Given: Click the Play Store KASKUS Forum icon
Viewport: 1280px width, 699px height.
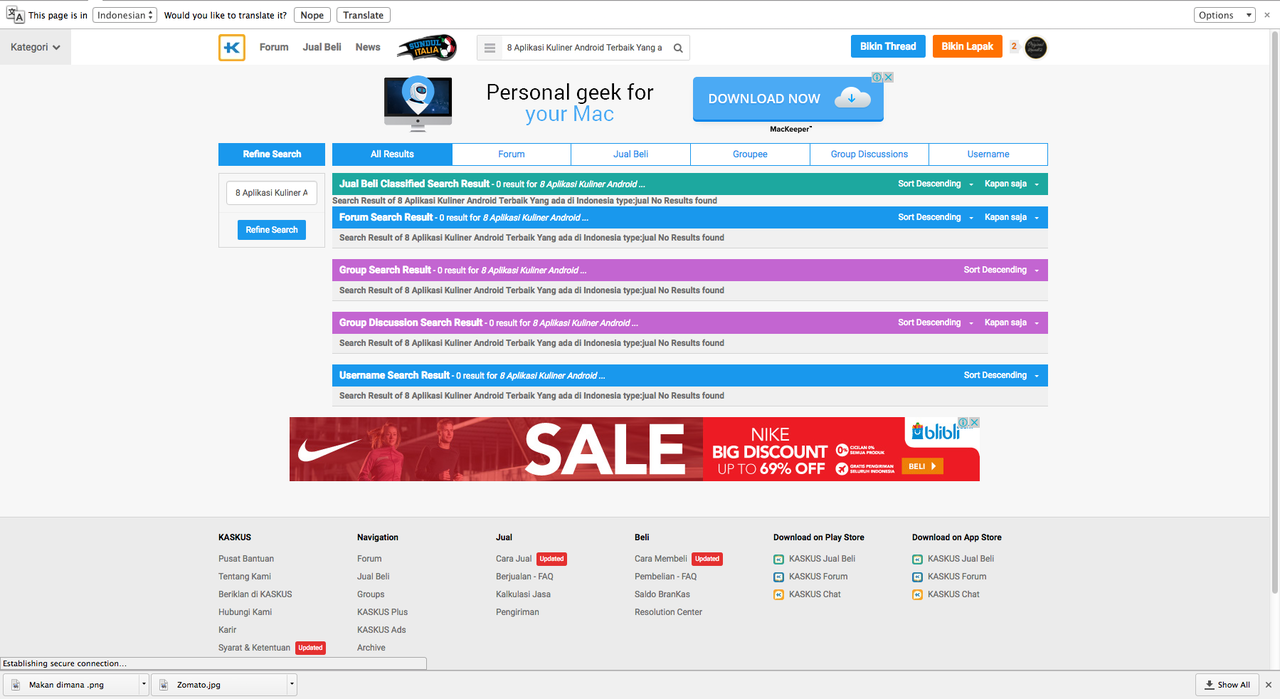Looking at the screenshot, I should point(779,577).
